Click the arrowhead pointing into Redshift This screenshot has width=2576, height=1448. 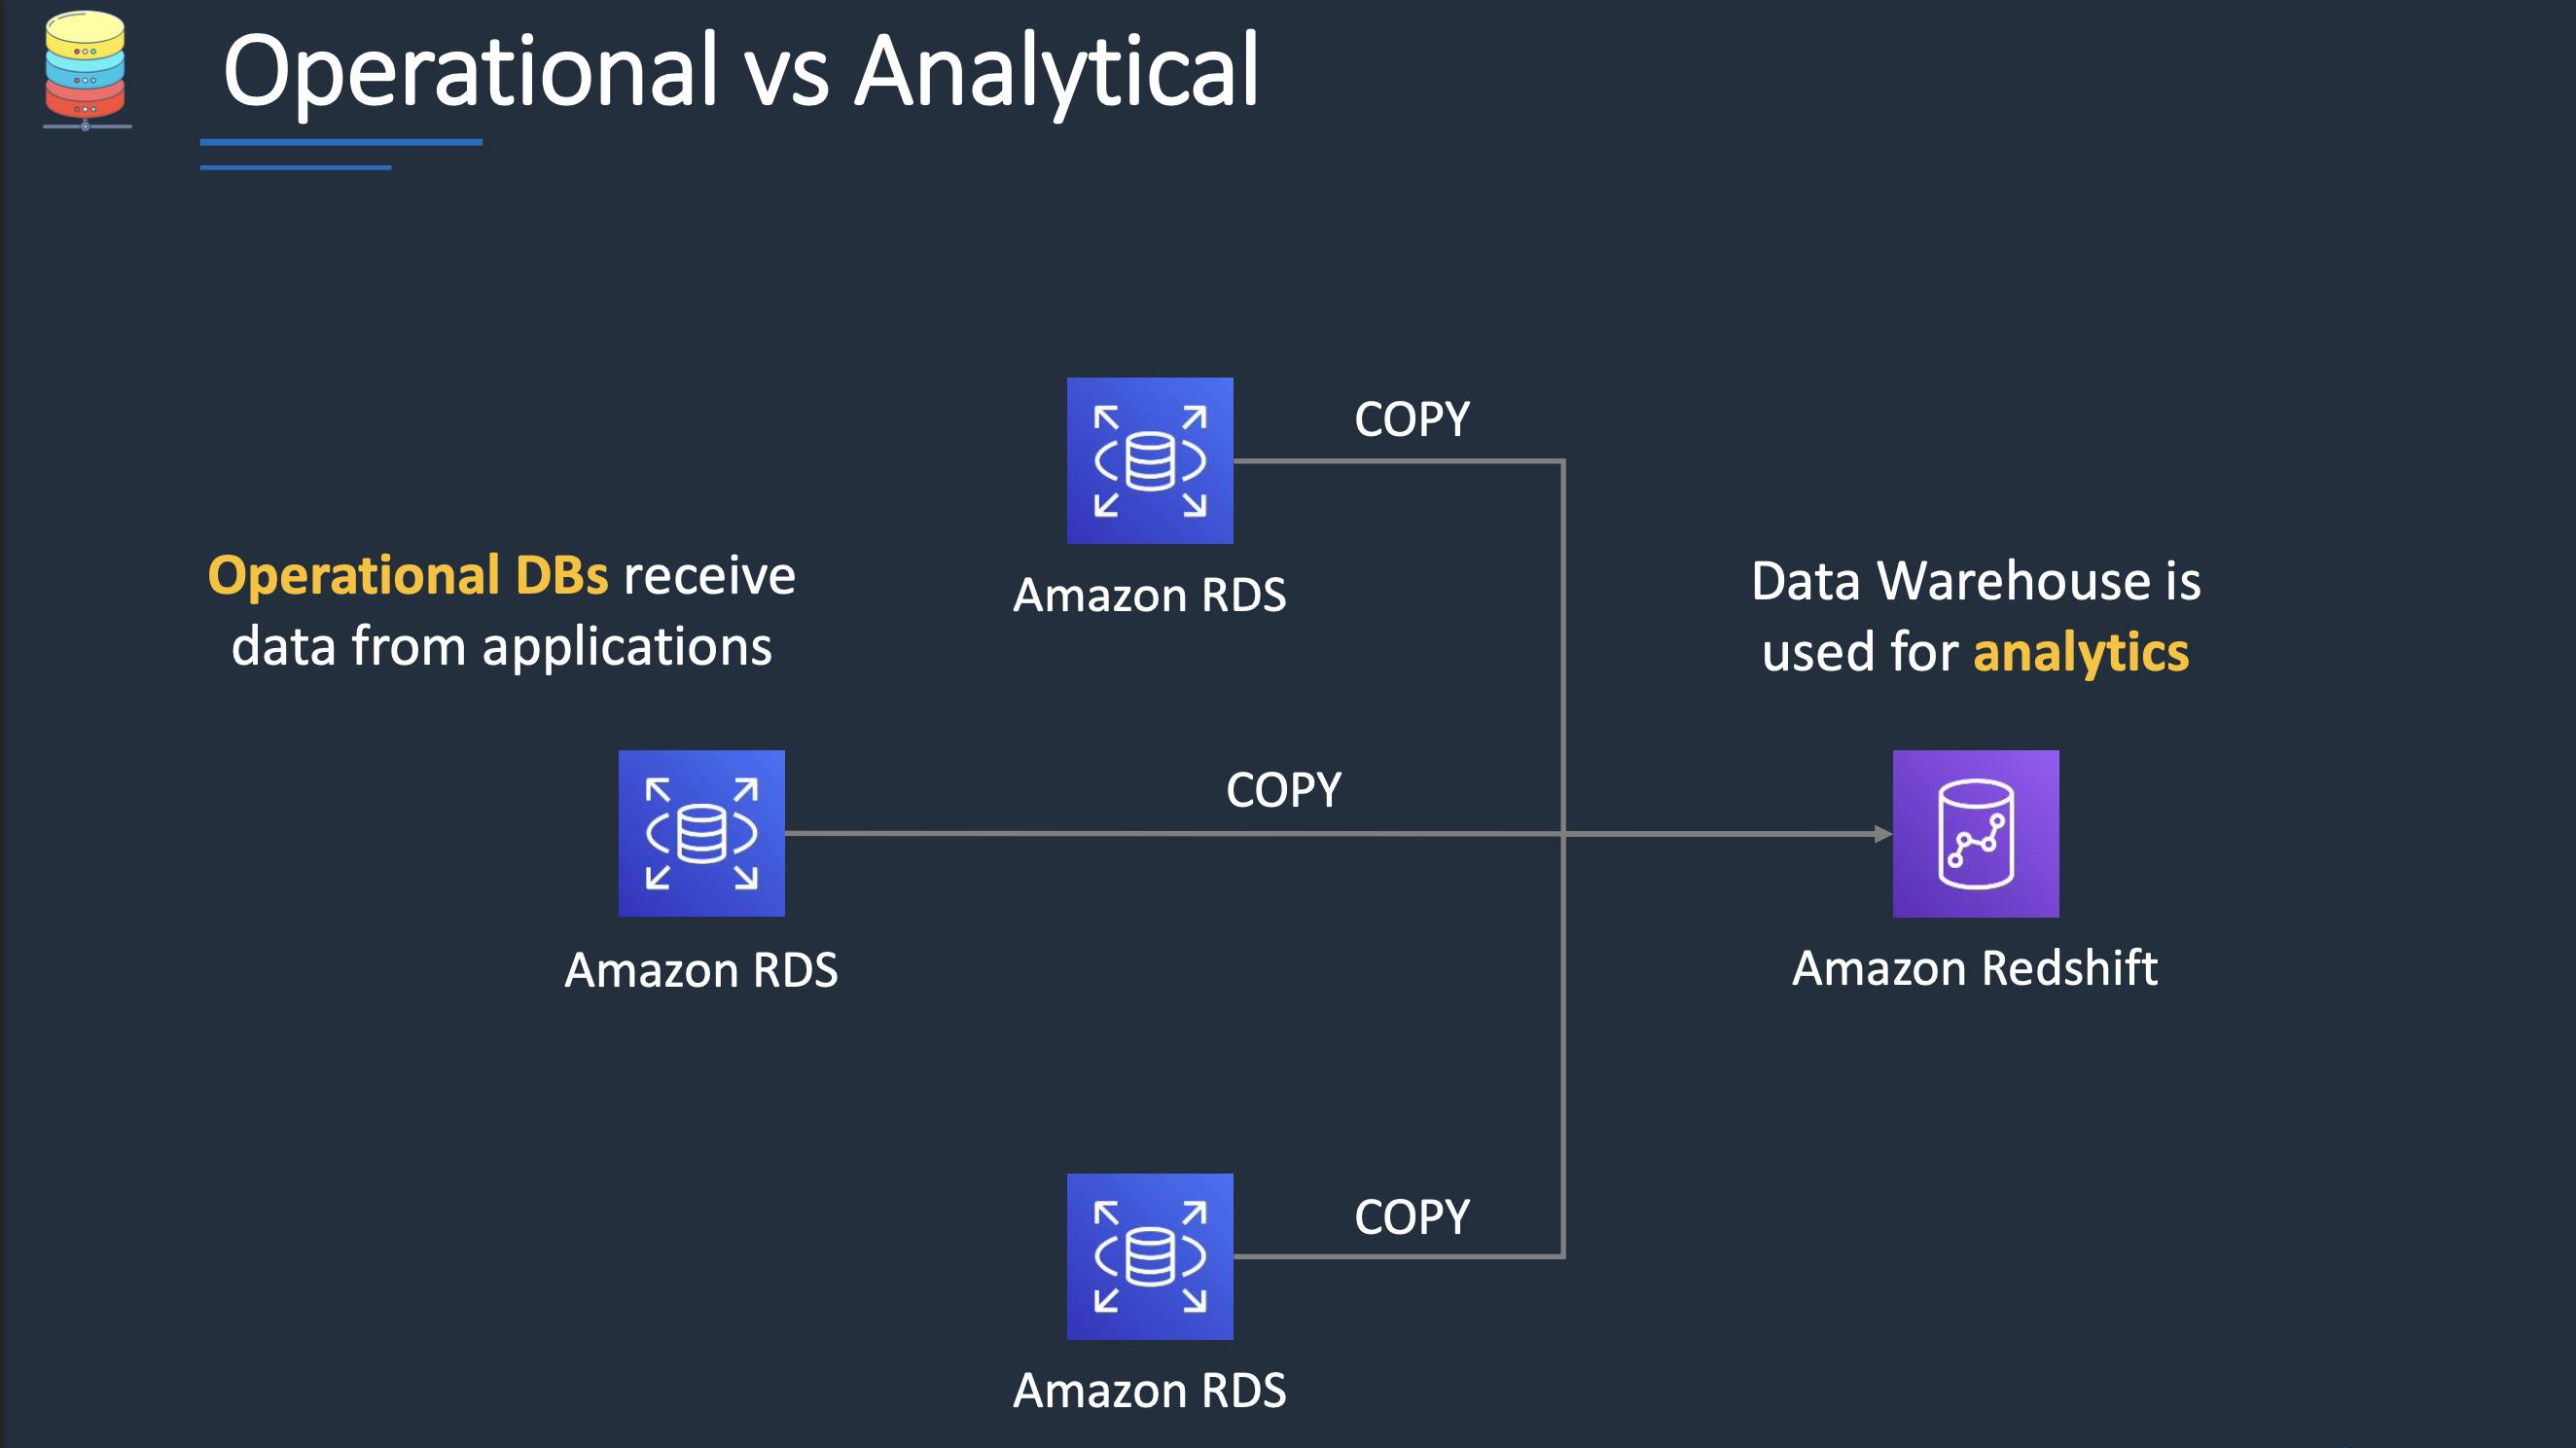(x=1883, y=833)
